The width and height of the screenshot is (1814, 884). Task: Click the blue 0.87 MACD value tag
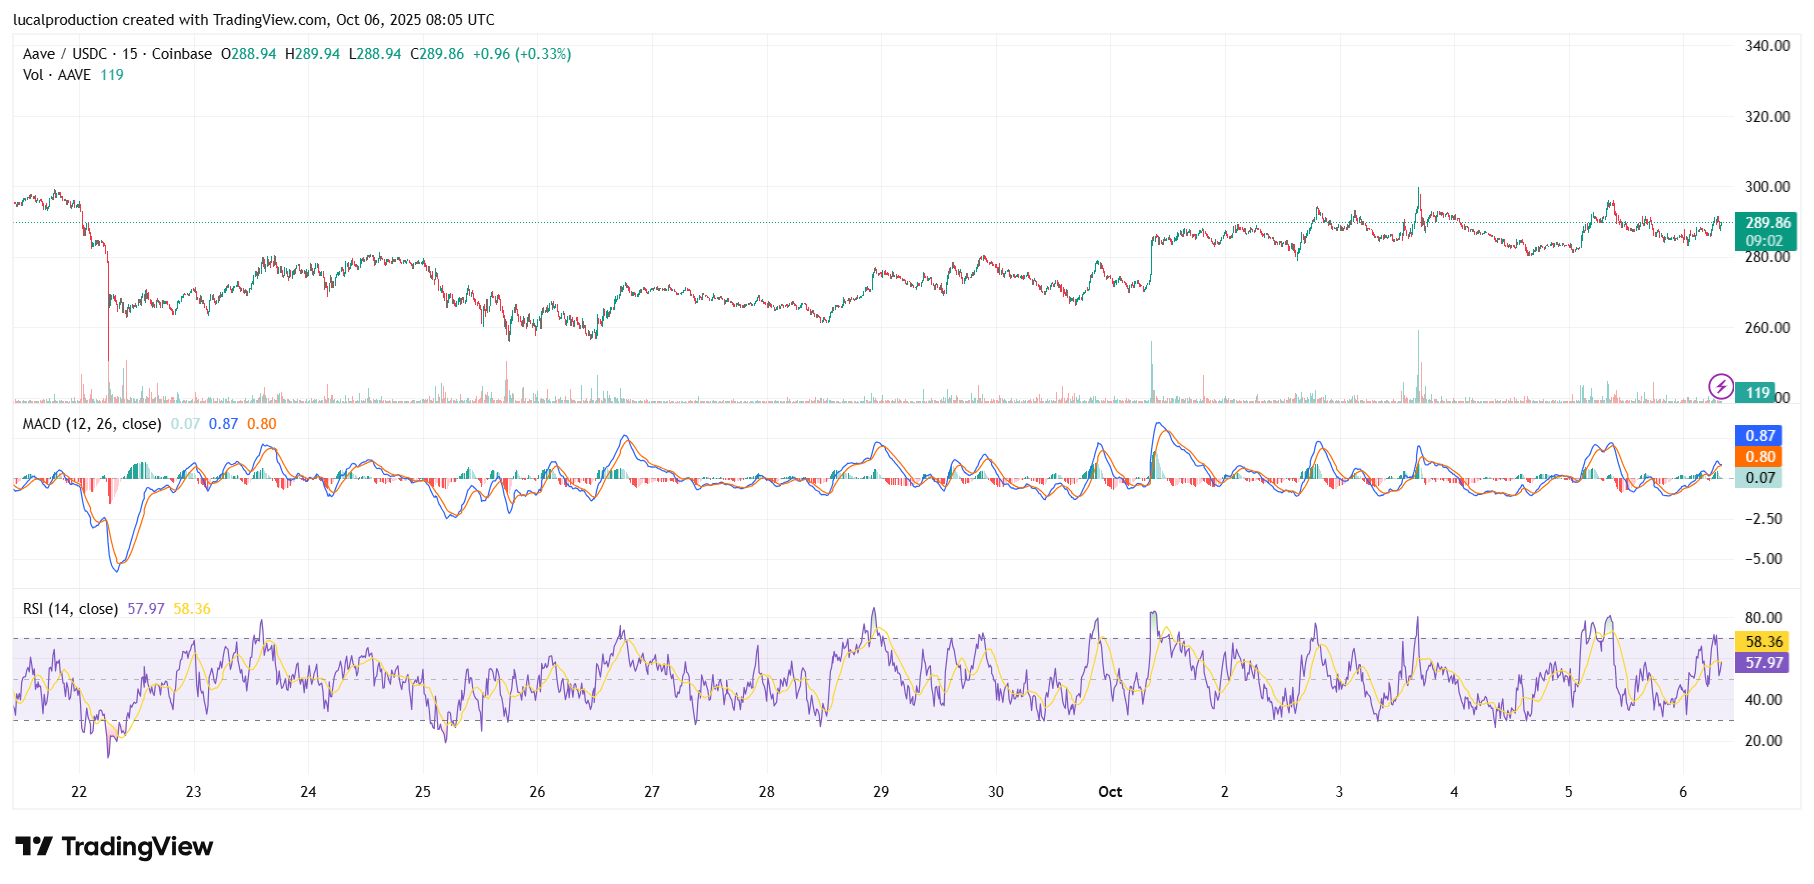tap(1759, 436)
